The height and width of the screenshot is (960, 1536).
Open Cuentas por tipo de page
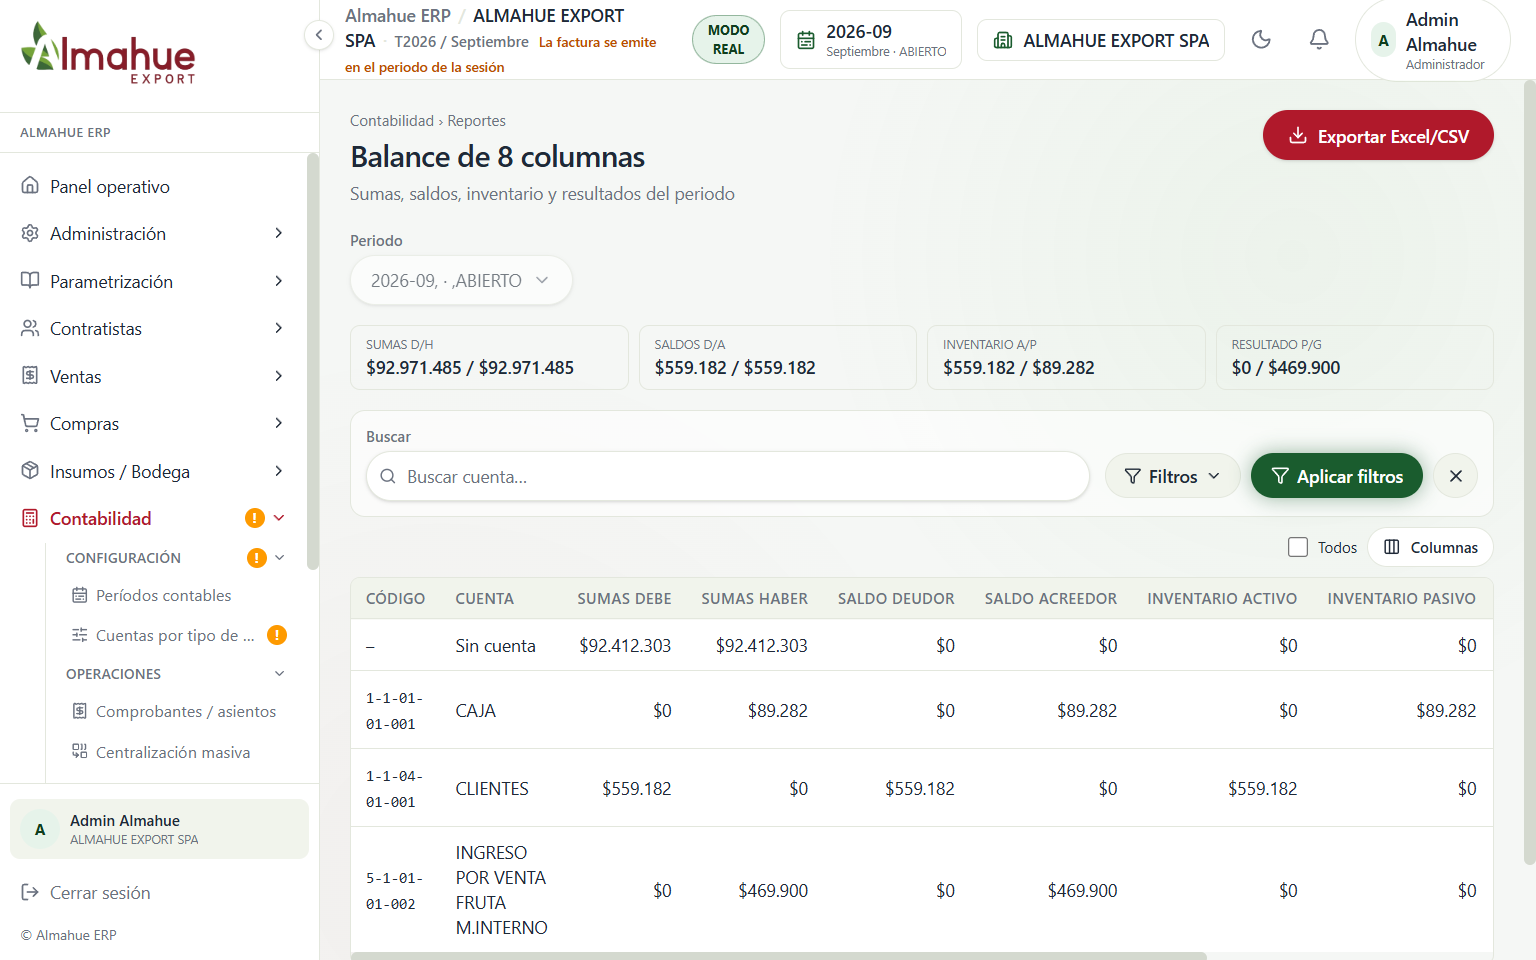(163, 636)
